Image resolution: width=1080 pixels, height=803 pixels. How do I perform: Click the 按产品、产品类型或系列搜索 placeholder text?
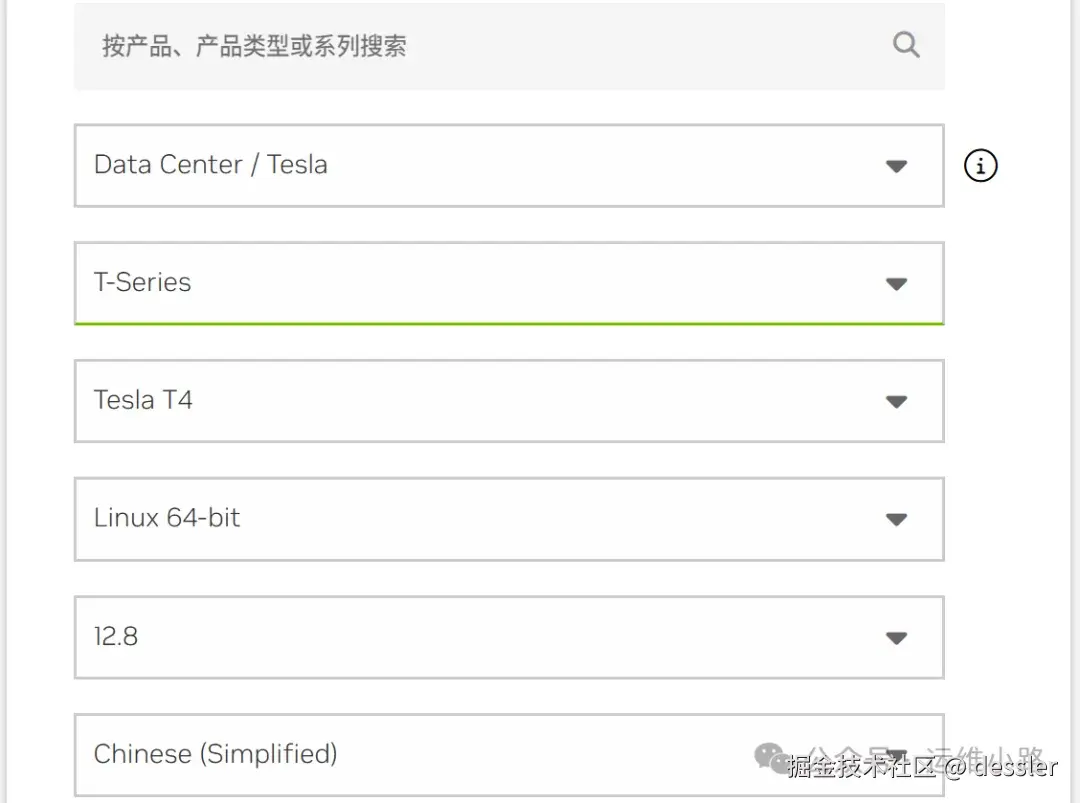click(x=254, y=46)
